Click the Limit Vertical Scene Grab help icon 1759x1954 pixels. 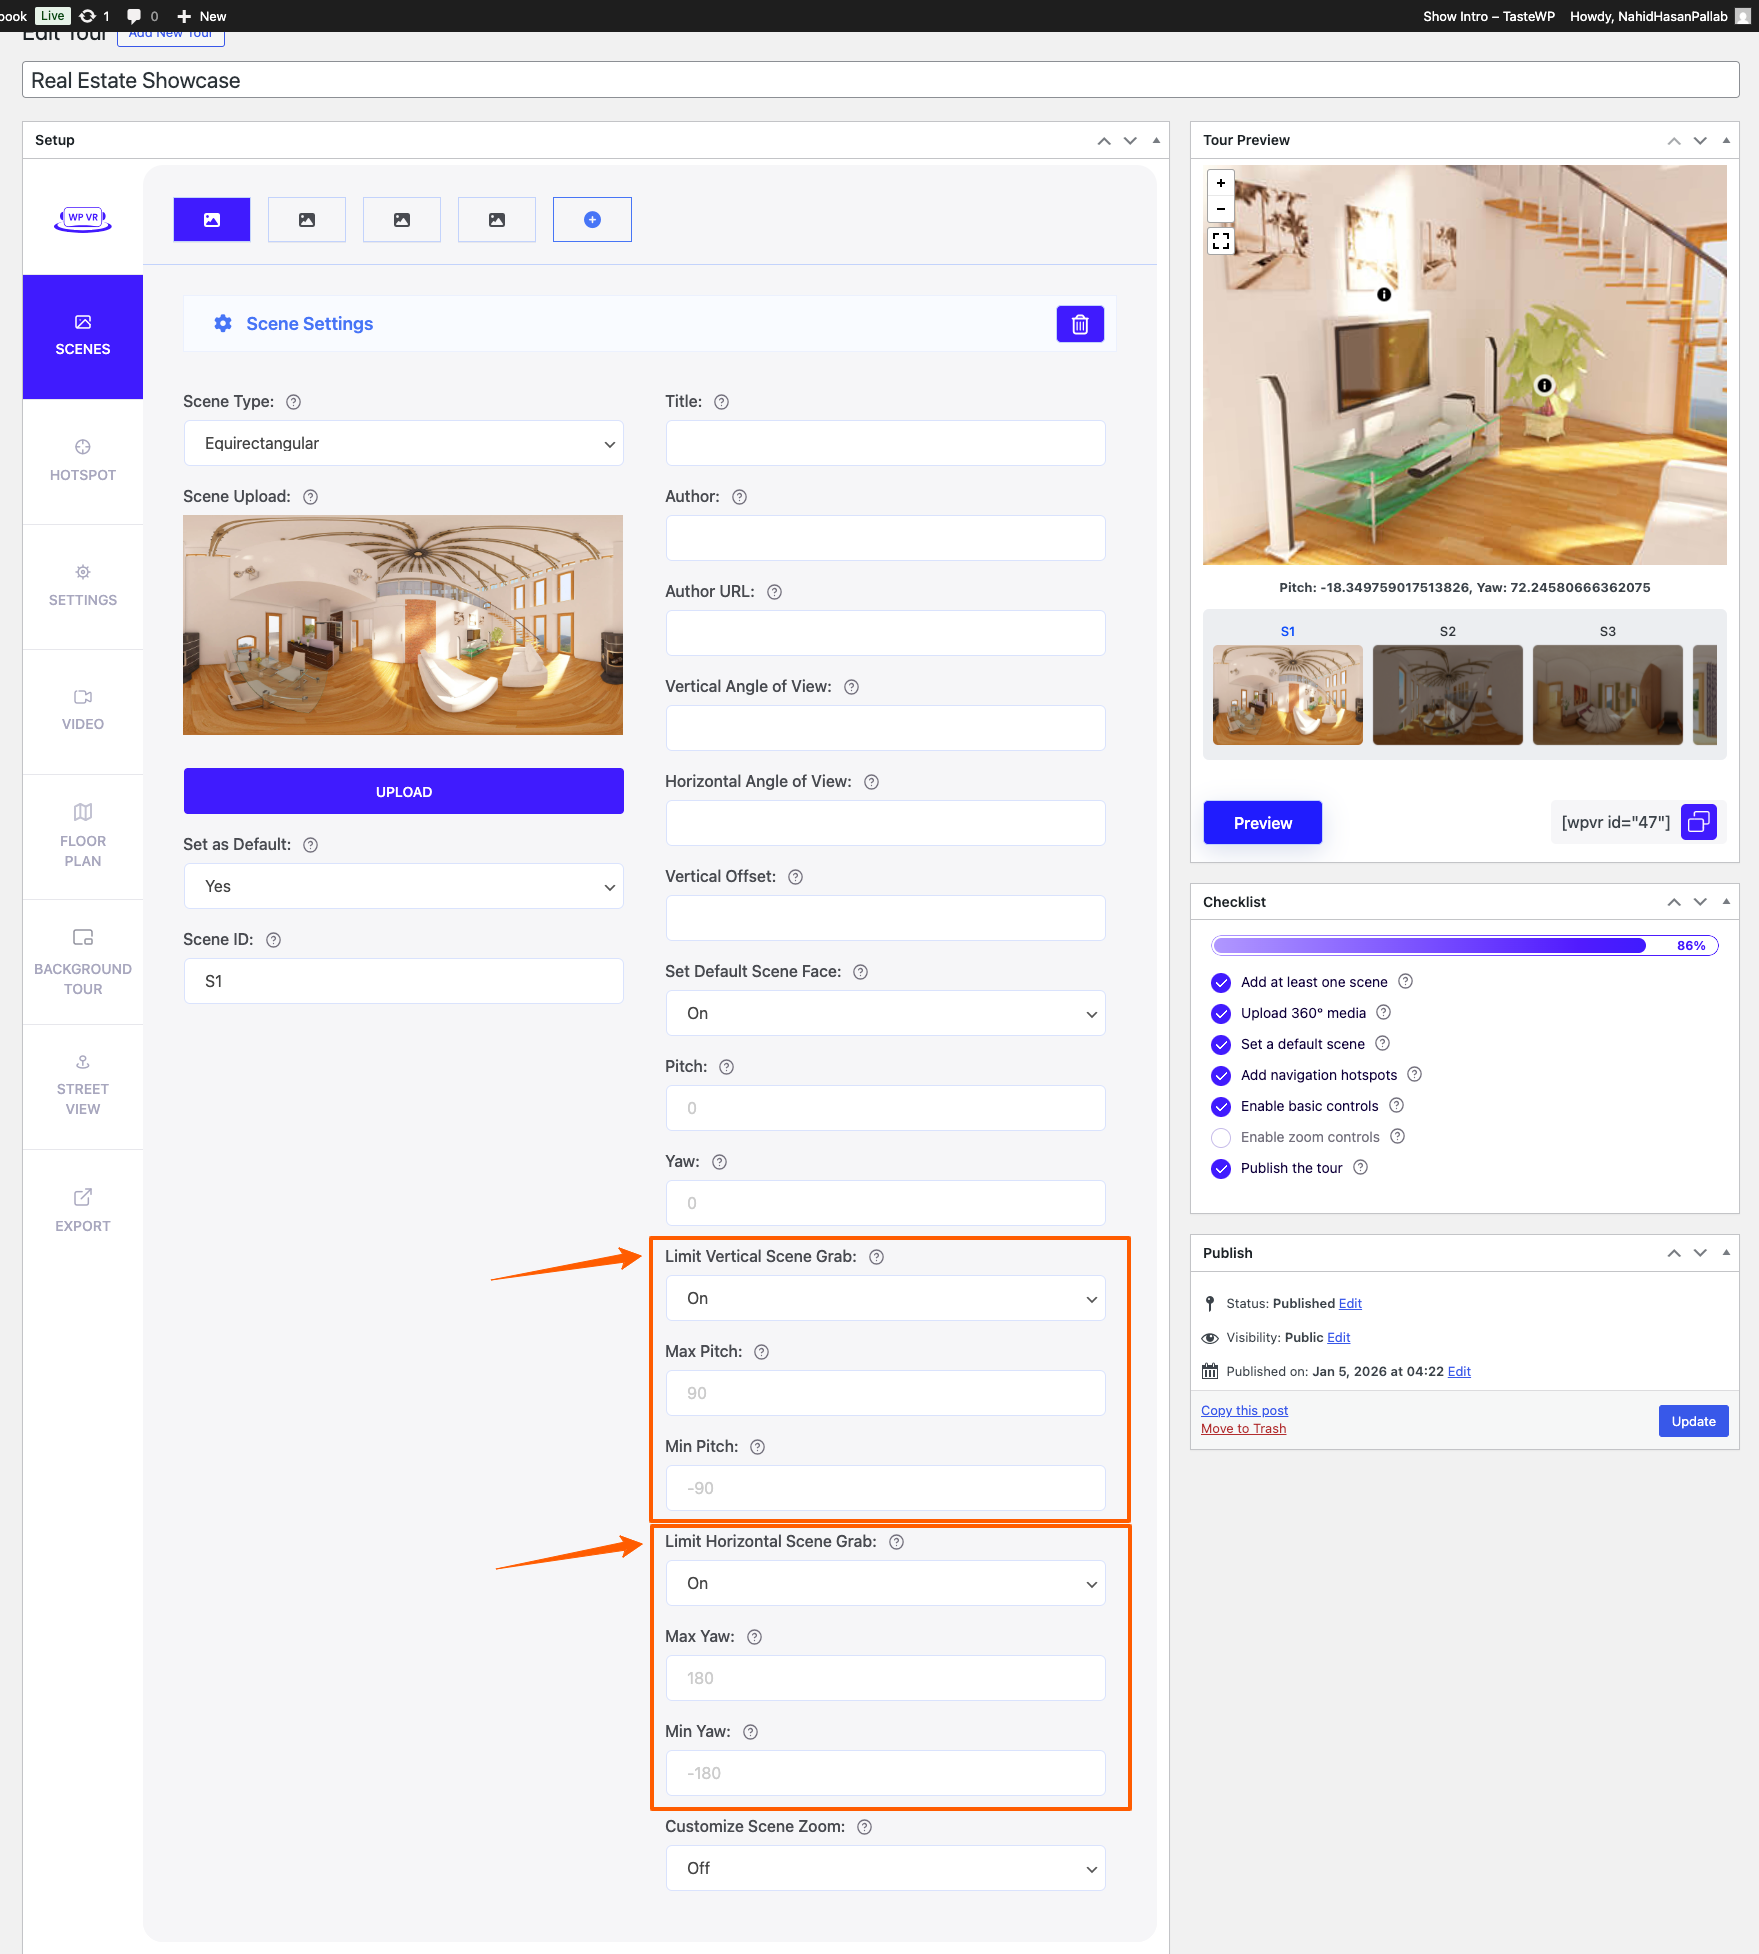click(876, 1257)
